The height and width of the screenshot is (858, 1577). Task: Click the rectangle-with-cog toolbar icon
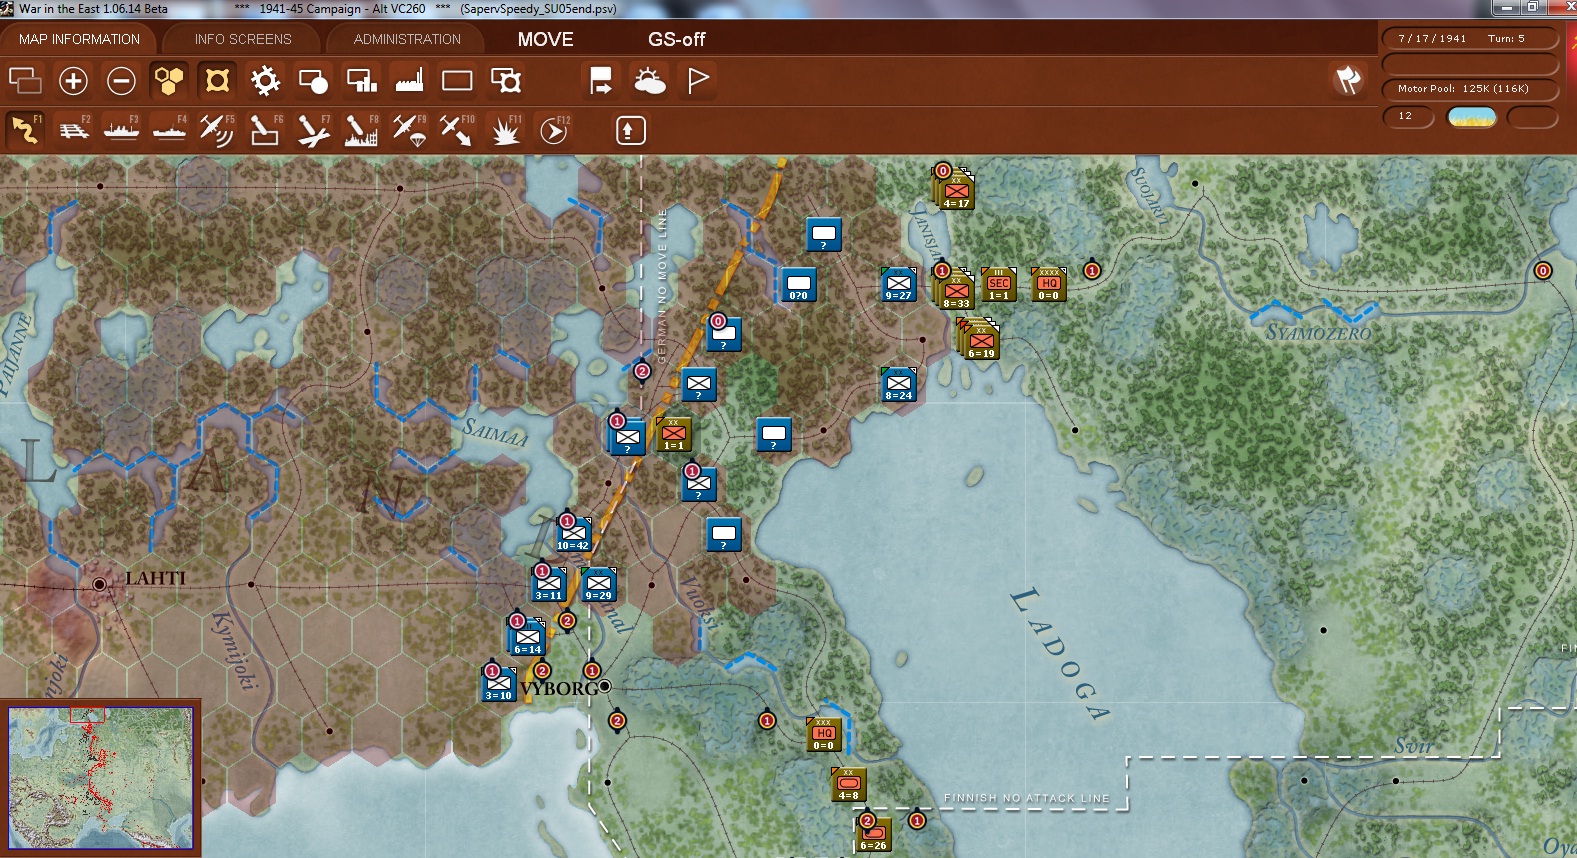tap(506, 81)
